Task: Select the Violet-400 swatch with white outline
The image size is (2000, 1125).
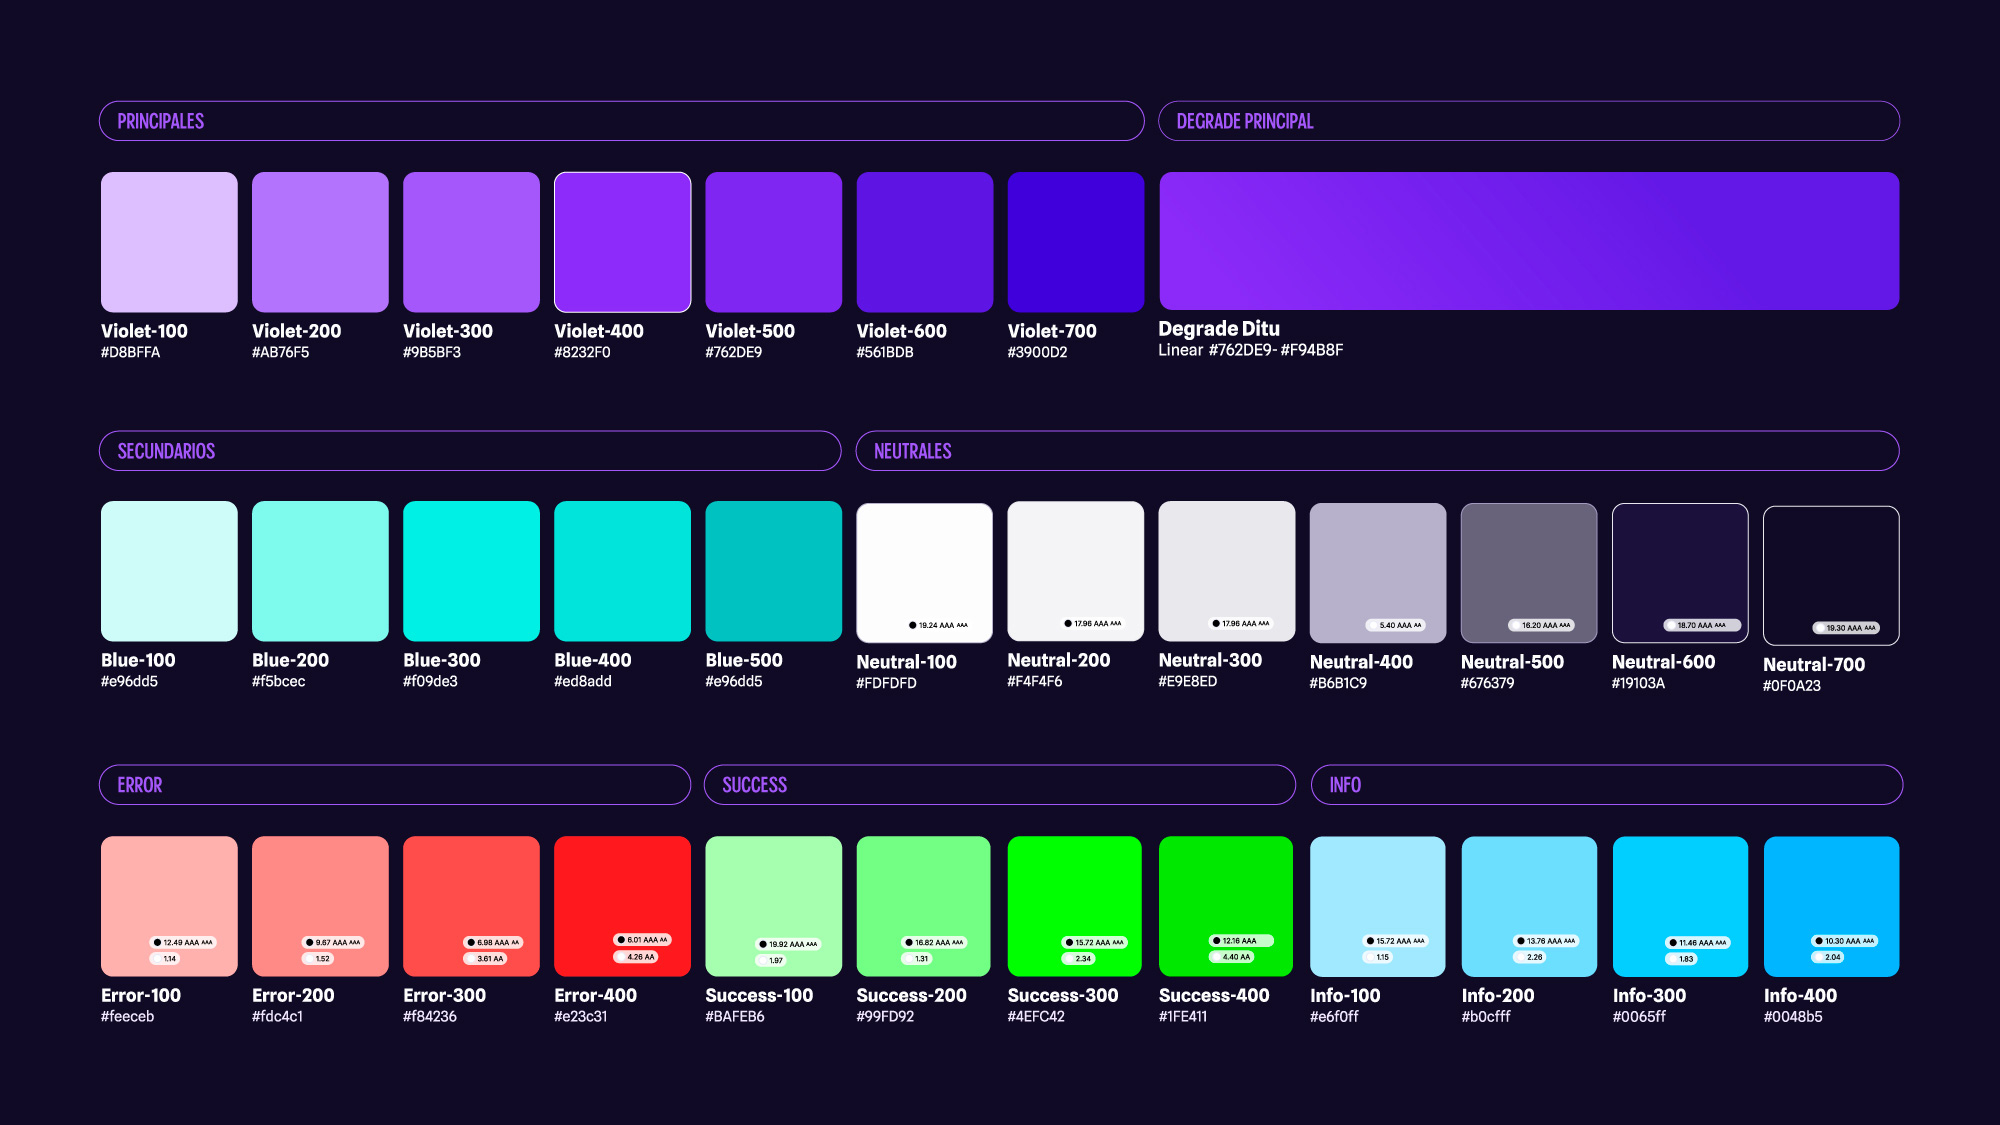Action: point(622,242)
